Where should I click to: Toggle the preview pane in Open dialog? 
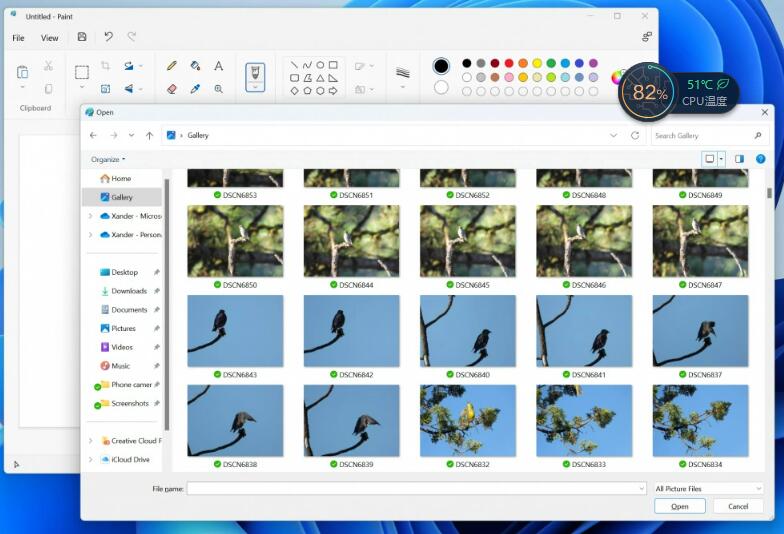coord(739,159)
